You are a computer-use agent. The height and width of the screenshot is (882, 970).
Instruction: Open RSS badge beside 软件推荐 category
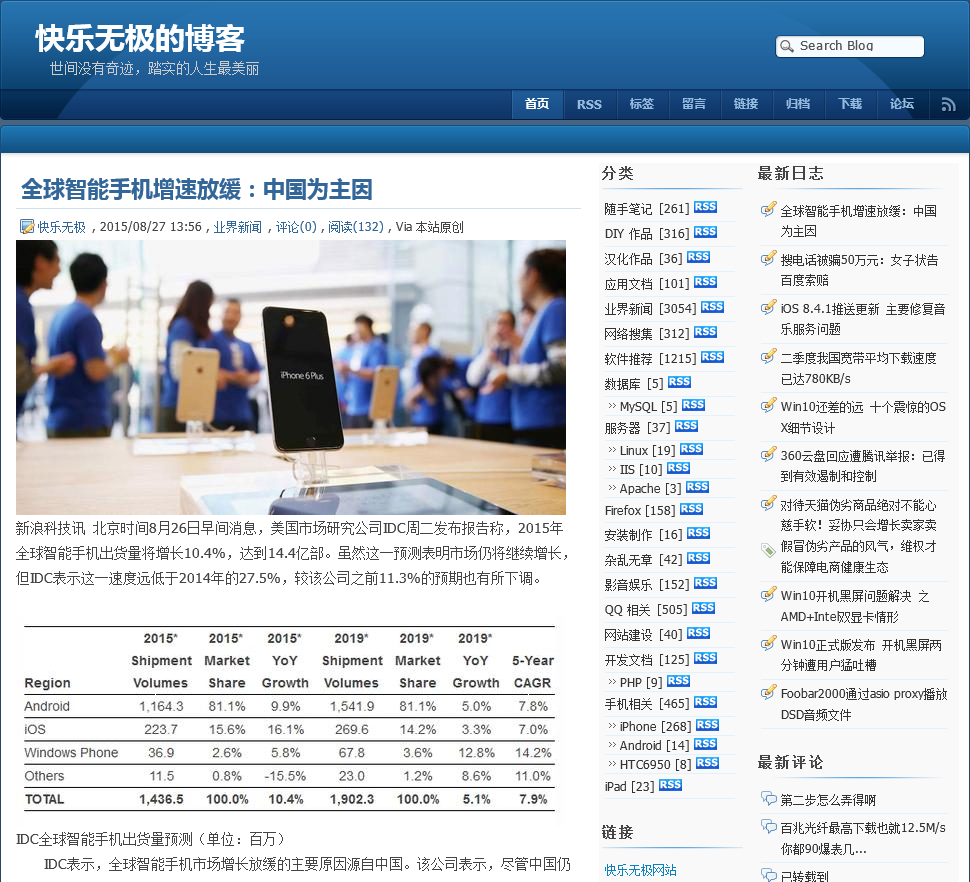(x=712, y=357)
